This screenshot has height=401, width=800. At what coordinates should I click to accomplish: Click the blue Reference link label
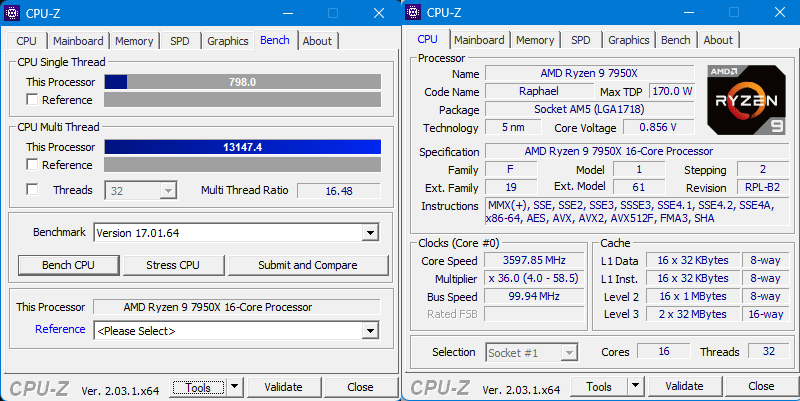click(60, 329)
